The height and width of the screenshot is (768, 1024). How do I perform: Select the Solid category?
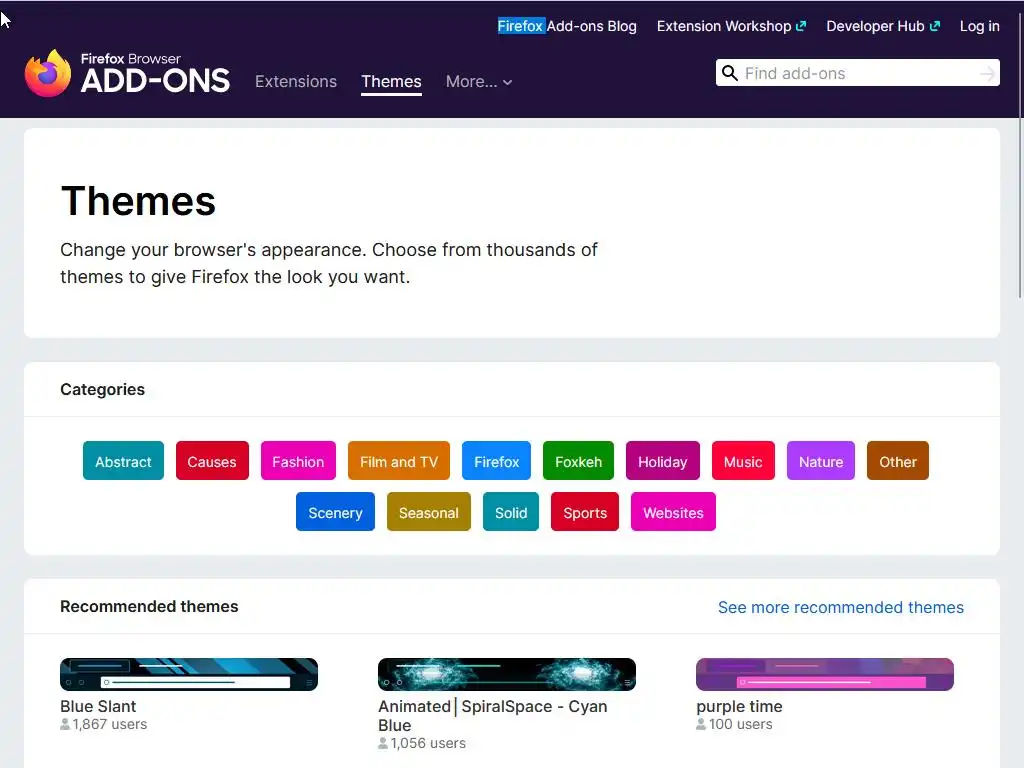point(511,512)
